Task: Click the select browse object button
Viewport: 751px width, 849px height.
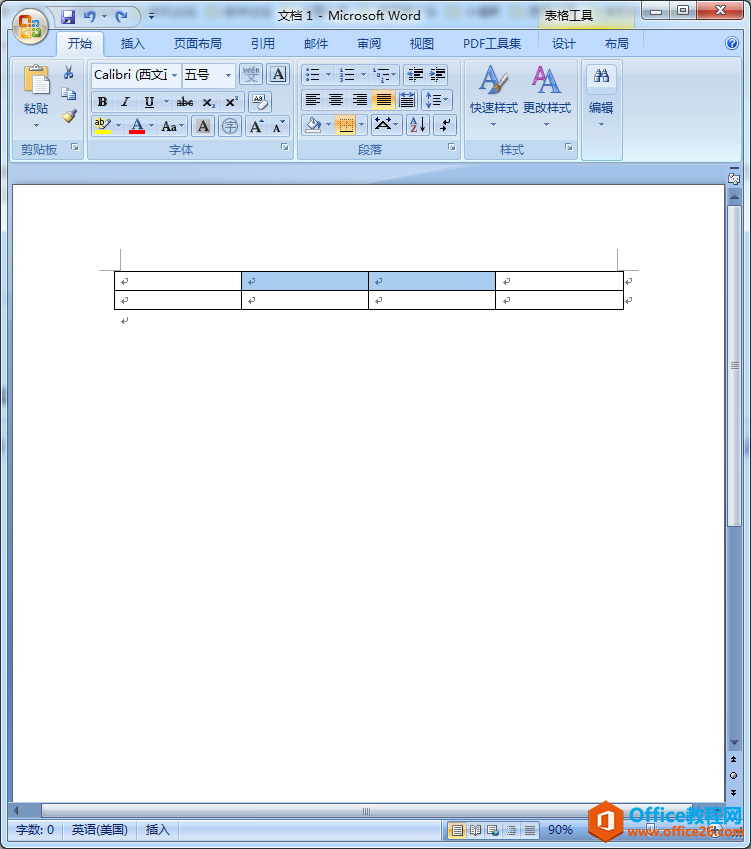Action: pyautogui.click(x=734, y=775)
